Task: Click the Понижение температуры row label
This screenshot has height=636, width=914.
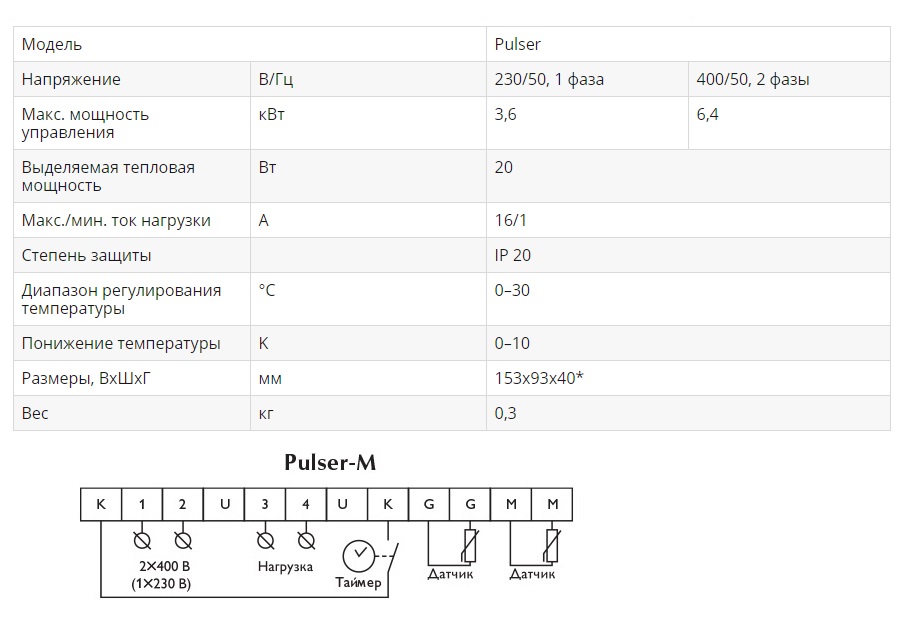Action: pyautogui.click(x=121, y=343)
